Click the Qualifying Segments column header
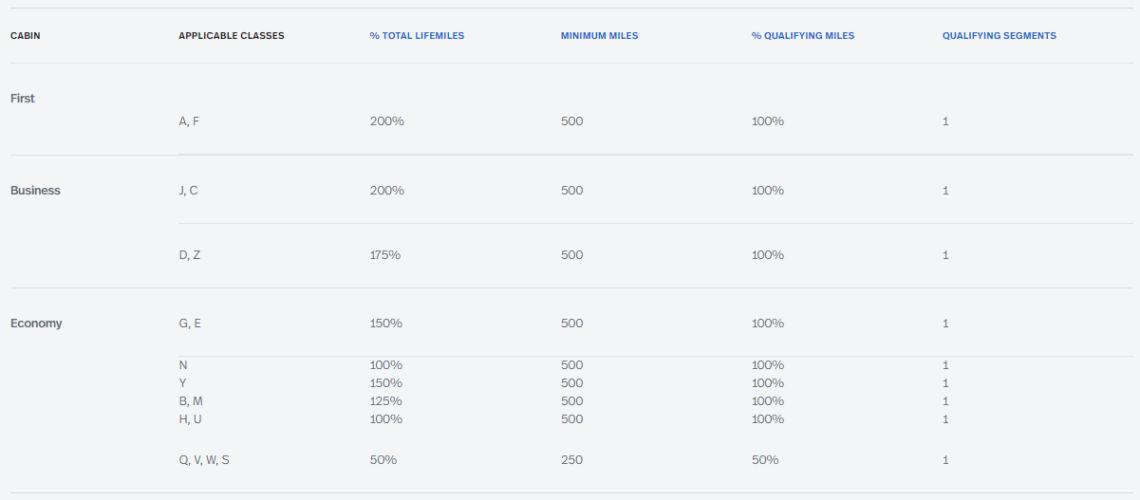Screen dimensions: 1140x500 coord(998,36)
